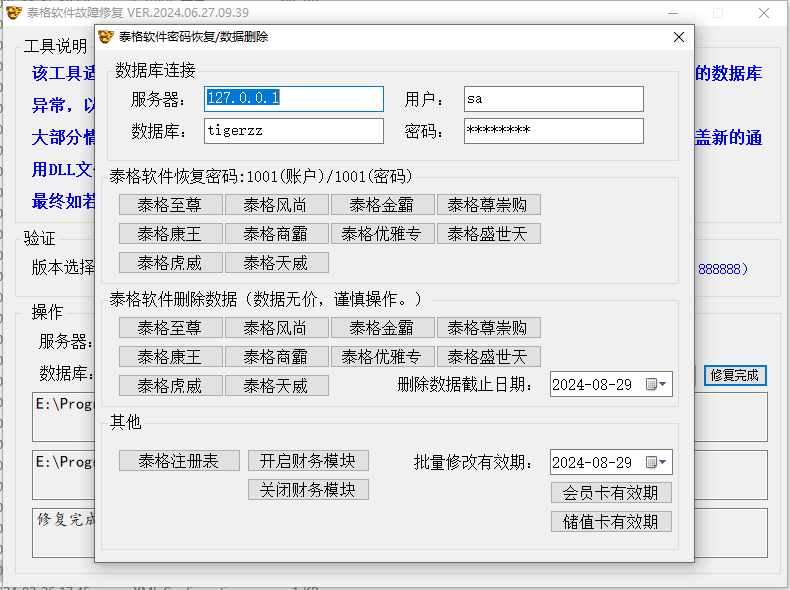Open the 删除数据截止日期 calendar dropdown
This screenshot has width=790, height=590.
point(660,385)
